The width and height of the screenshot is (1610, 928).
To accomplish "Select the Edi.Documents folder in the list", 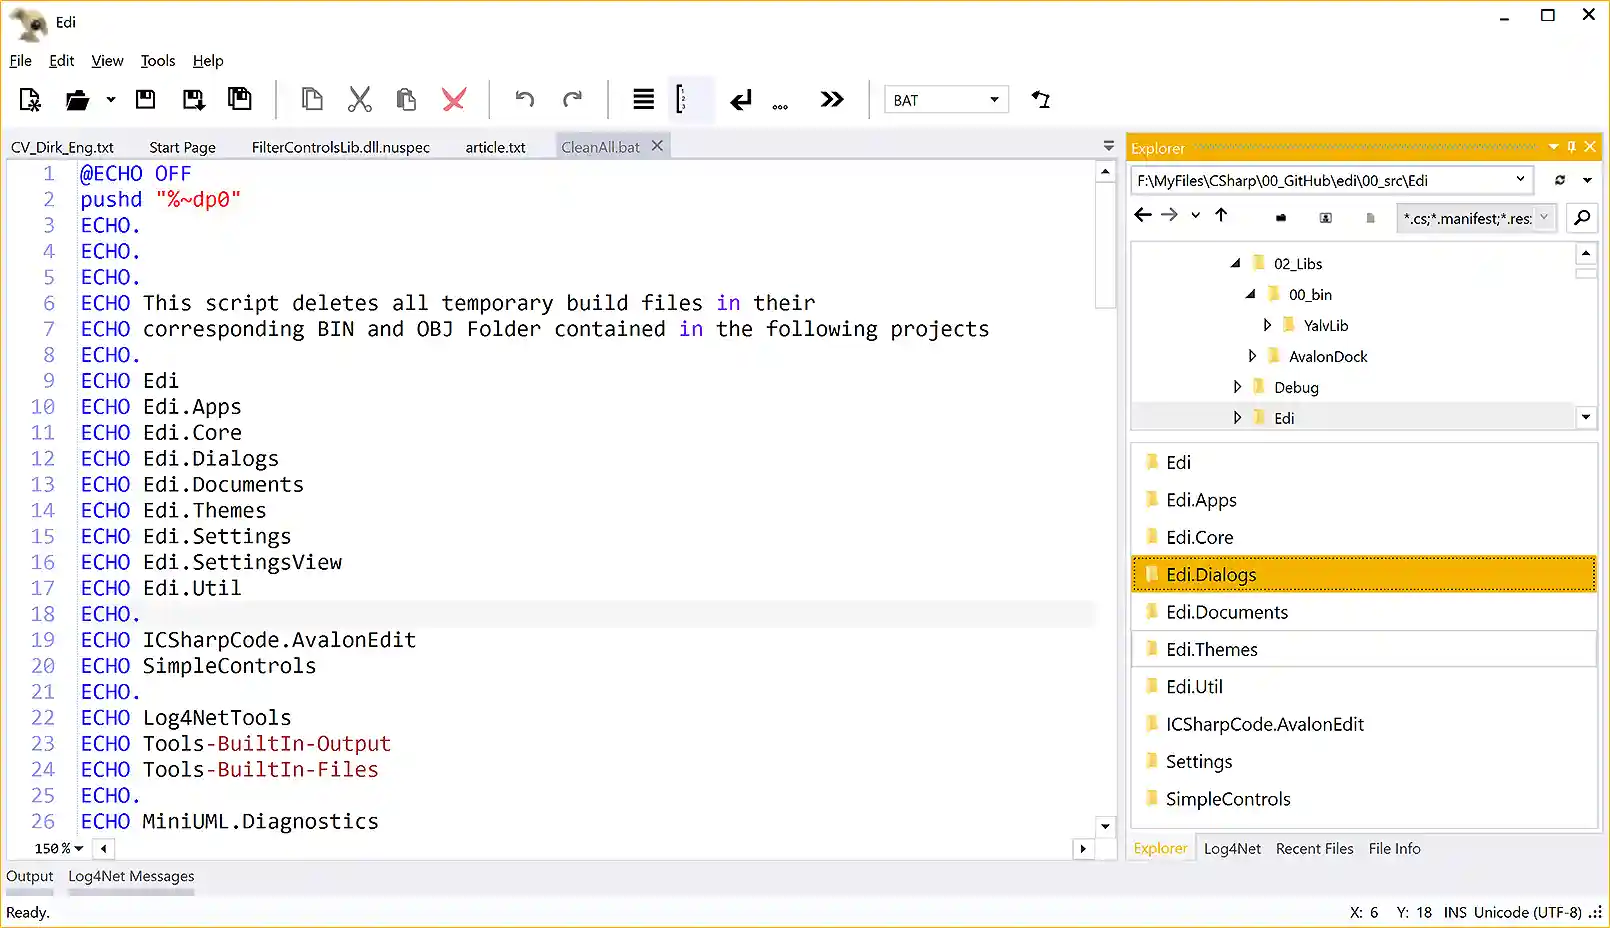I will click(1227, 612).
